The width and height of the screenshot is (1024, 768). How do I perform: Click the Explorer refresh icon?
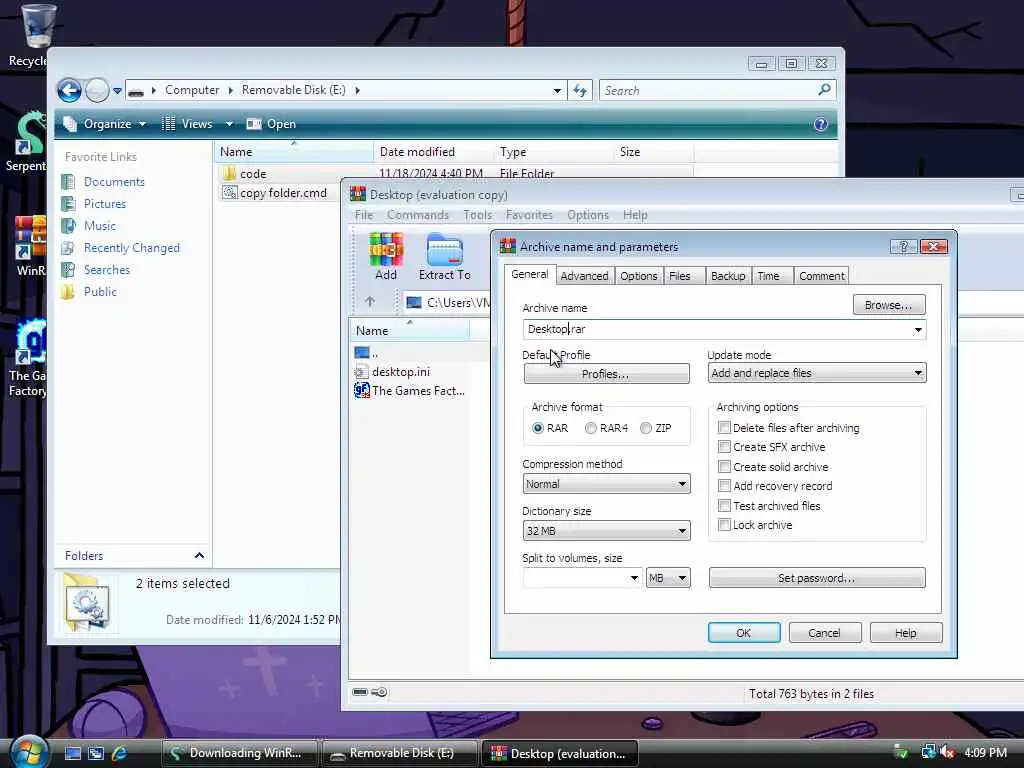(x=580, y=91)
